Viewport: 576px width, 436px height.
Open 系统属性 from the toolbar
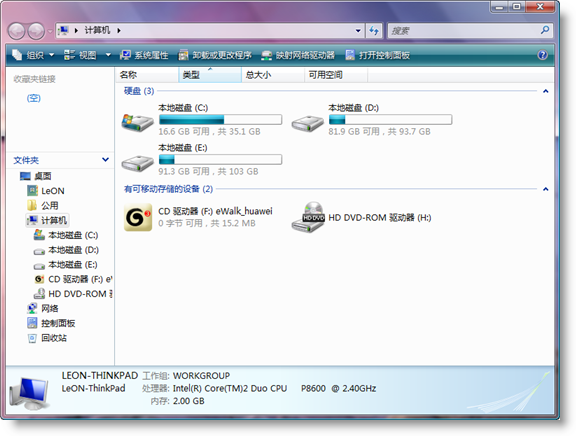[144, 55]
